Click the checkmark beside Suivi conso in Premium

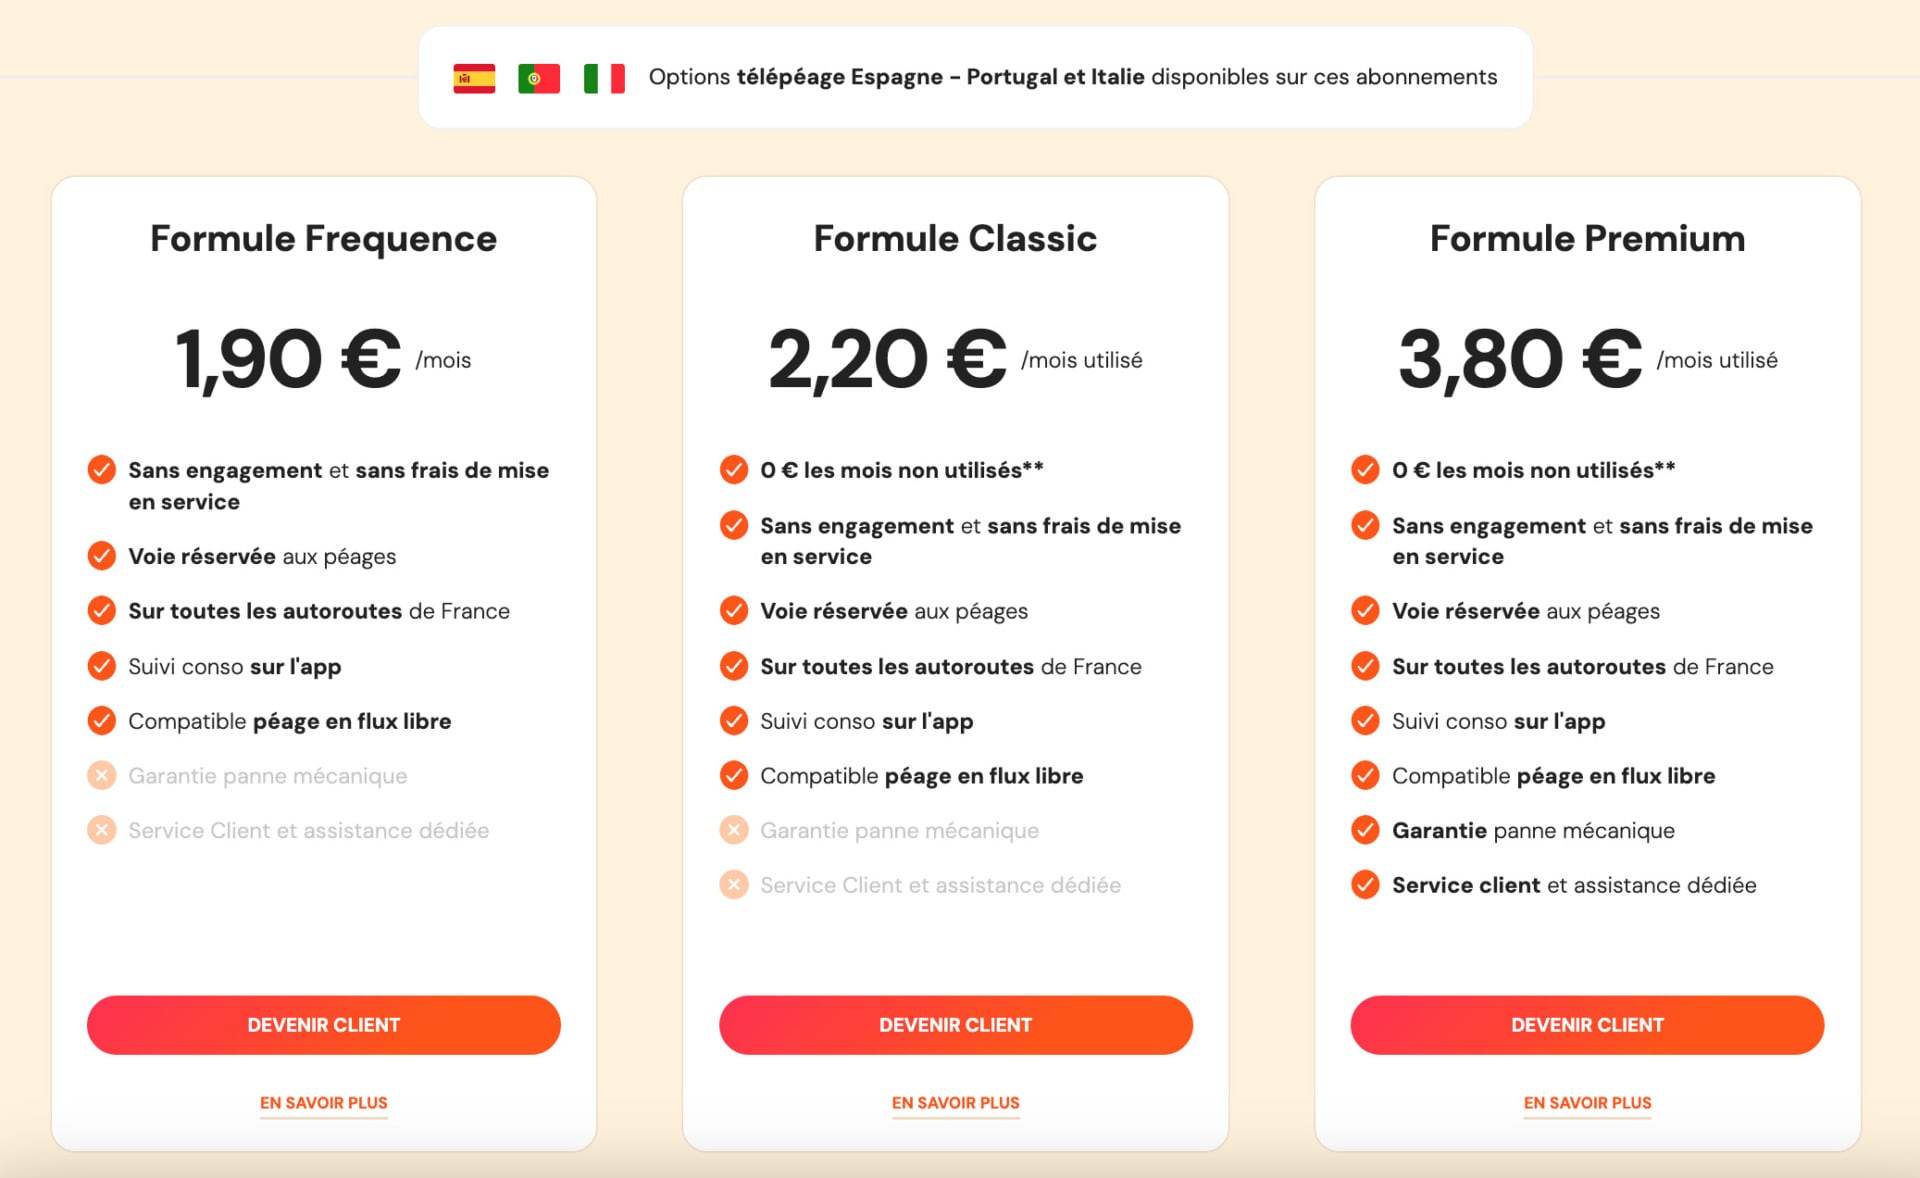(x=1366, y=720)
